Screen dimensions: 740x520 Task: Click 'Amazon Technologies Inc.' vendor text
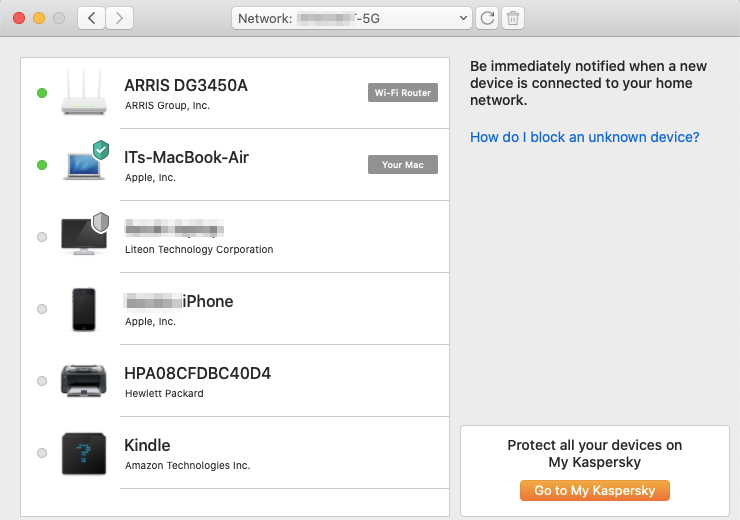pyautogui.click(x=187, y=466)
